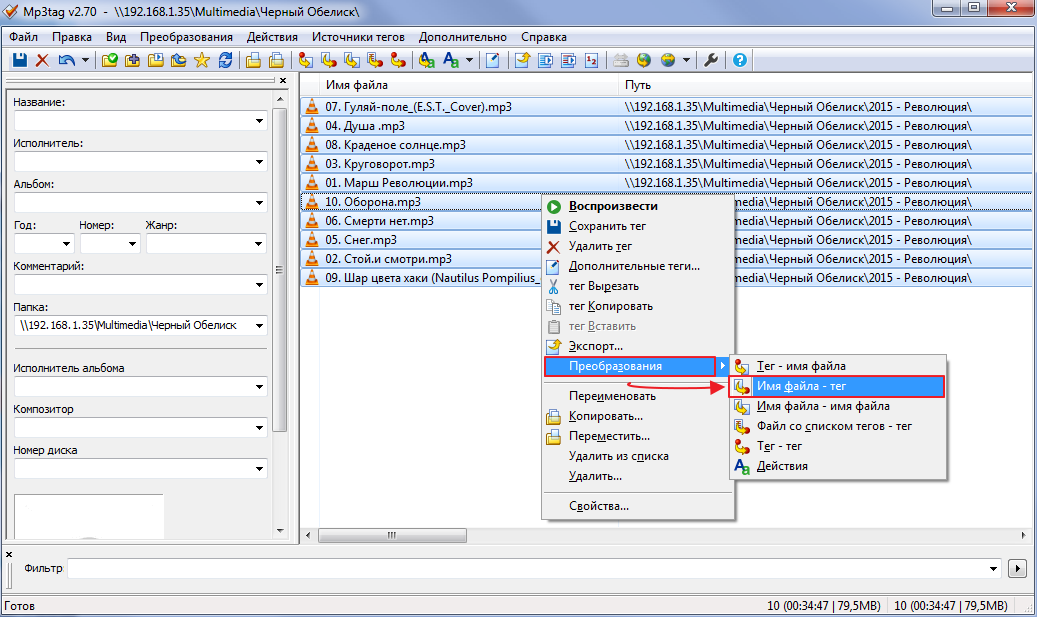Close the tag panel with its X button

(x=283, y=81)
